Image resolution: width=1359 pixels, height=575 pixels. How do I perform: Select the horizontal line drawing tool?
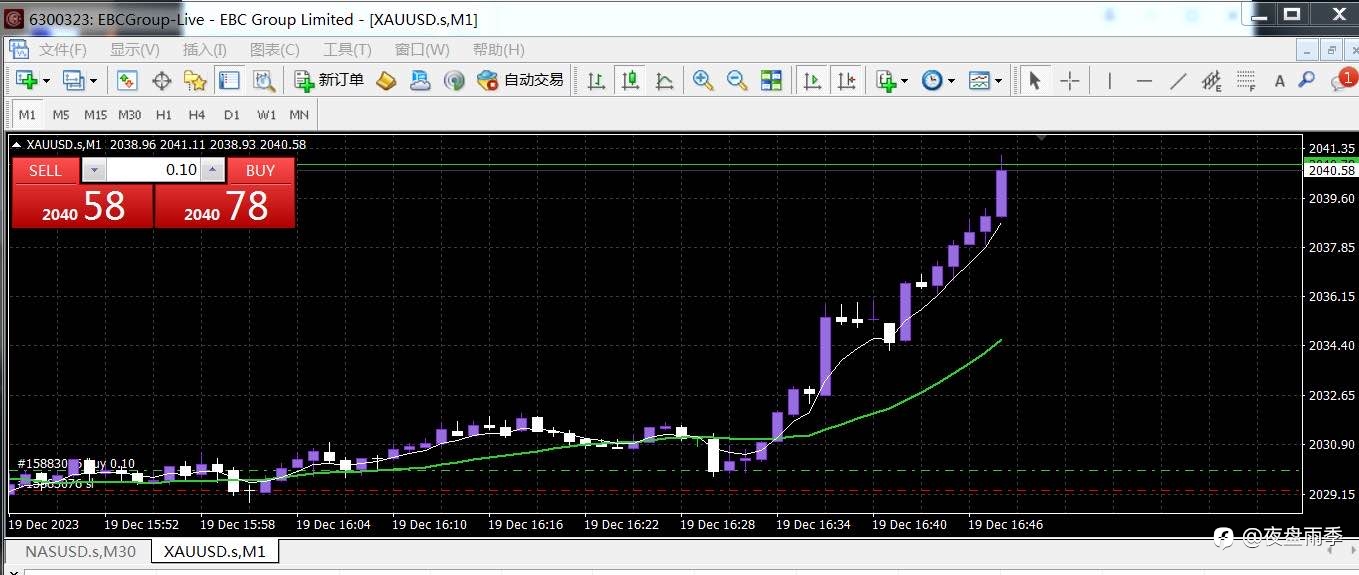(x=1144, y=81)
